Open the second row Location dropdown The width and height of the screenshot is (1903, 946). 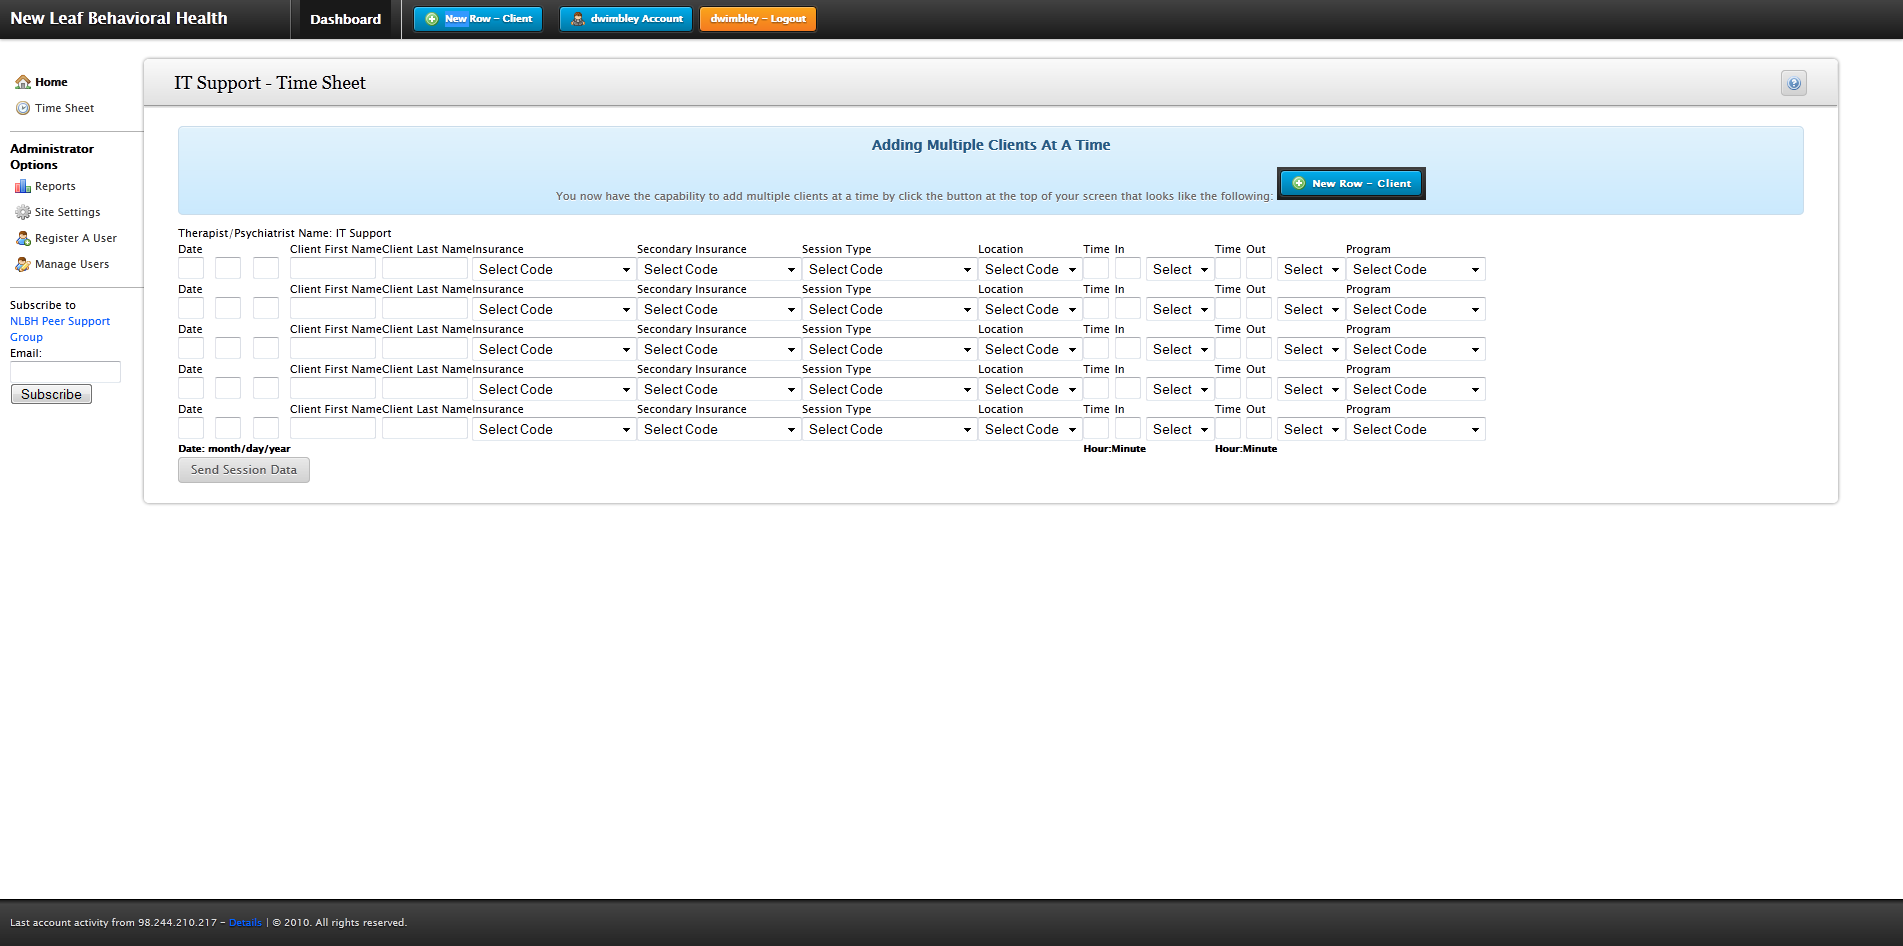click(1029, 309)
